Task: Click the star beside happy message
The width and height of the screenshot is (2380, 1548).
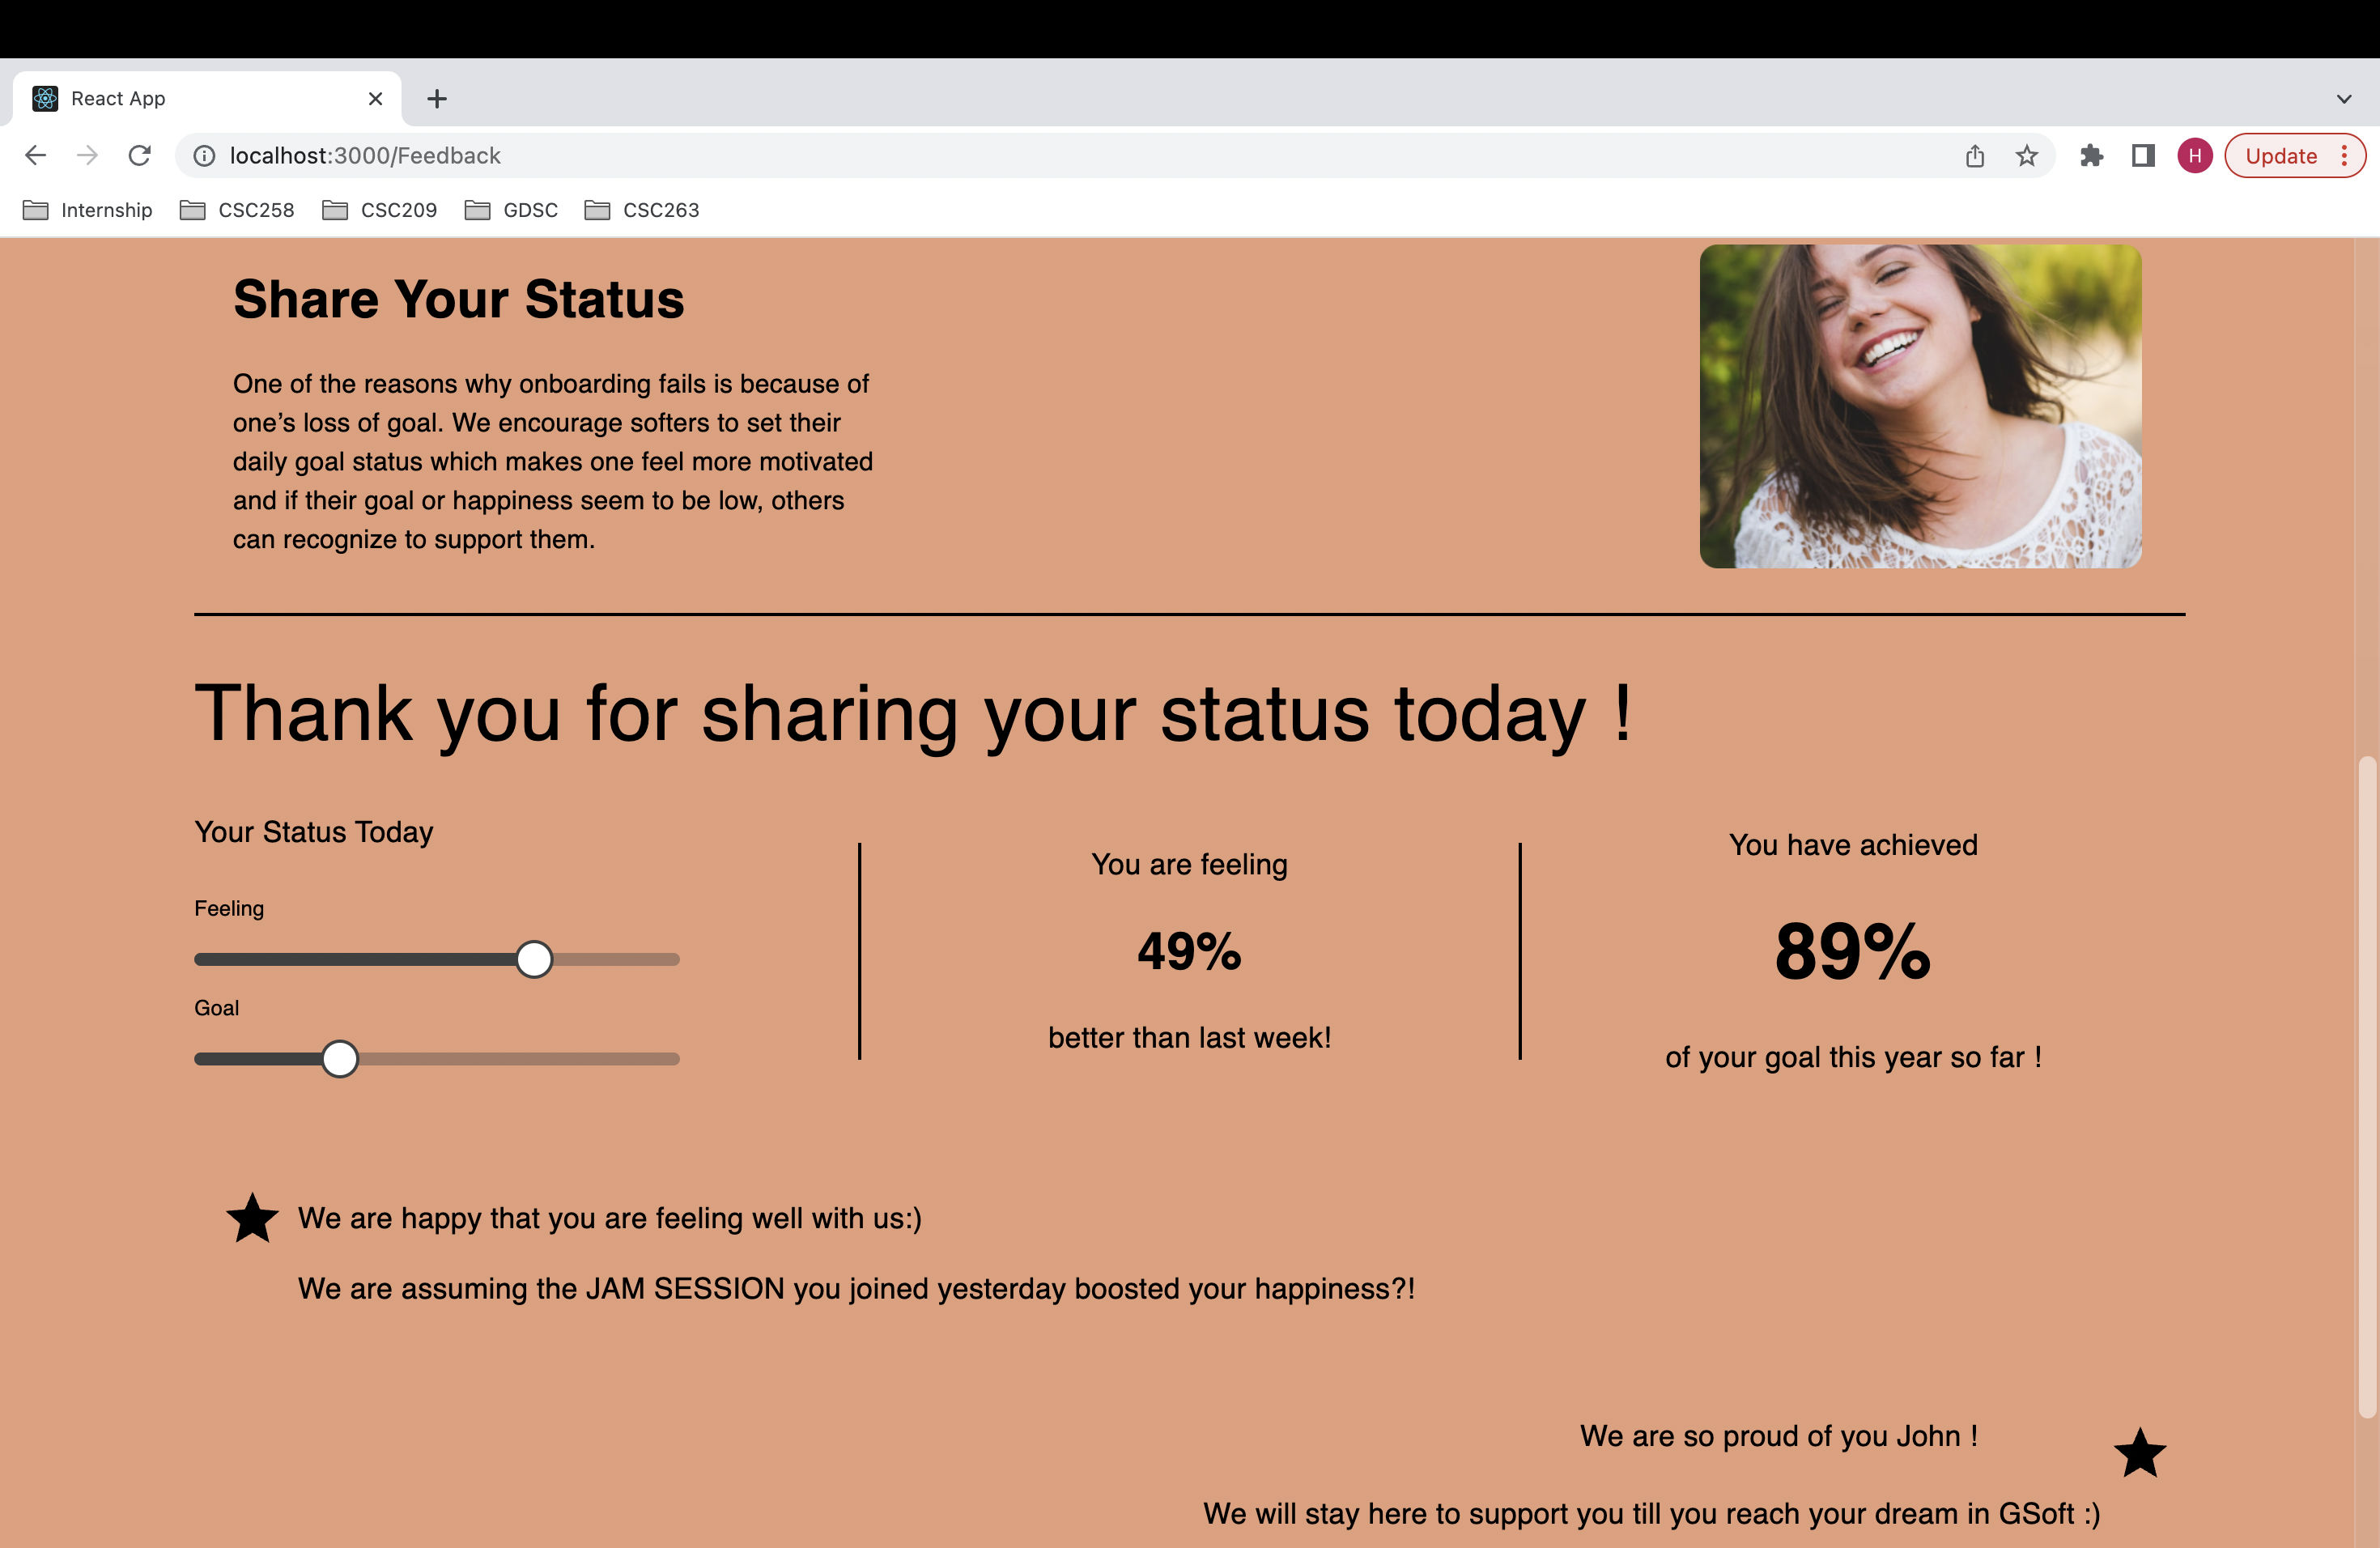Action: 252,1219
